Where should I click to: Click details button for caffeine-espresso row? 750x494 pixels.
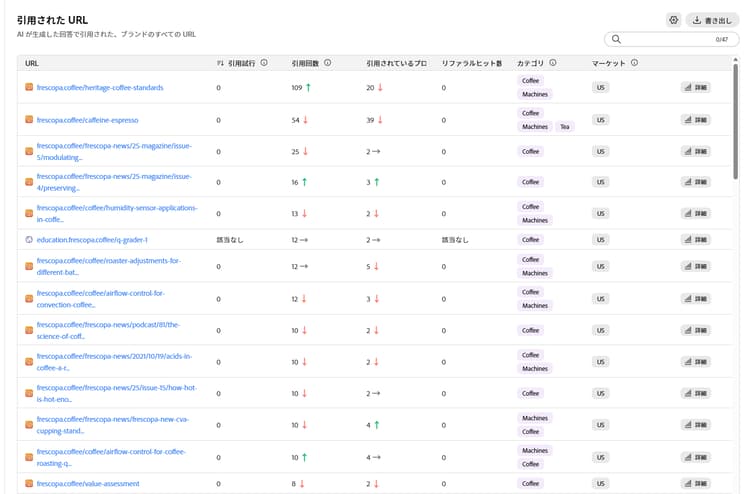[695, 120]
